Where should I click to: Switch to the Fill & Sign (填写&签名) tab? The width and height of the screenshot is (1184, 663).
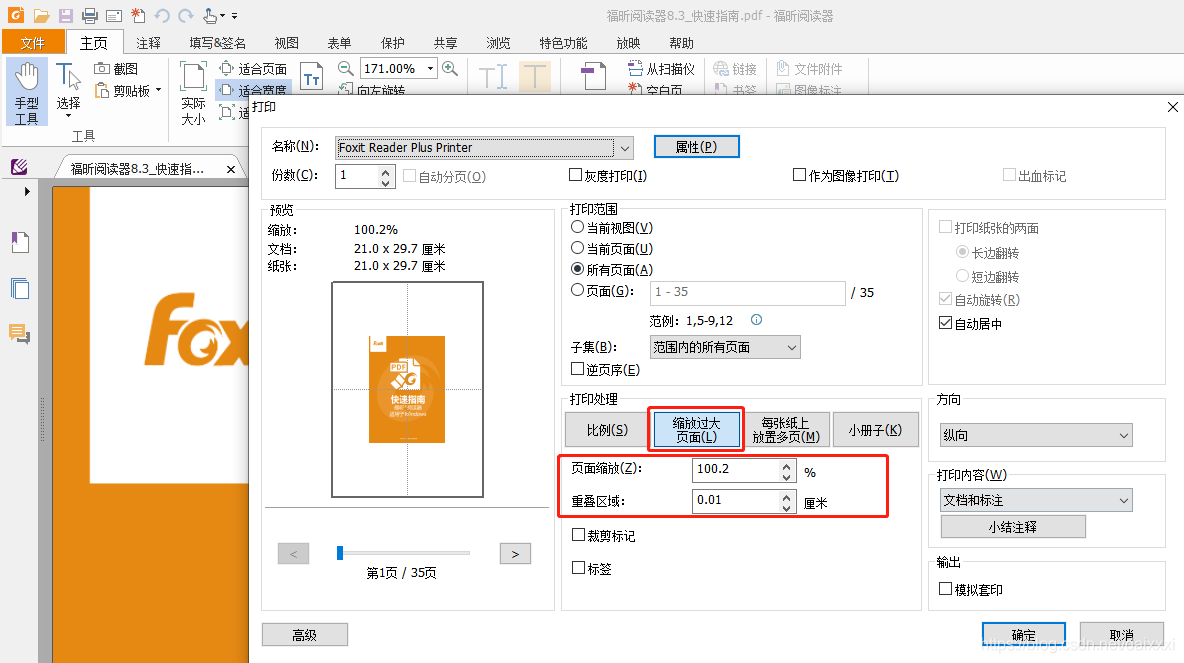point(217,43)
